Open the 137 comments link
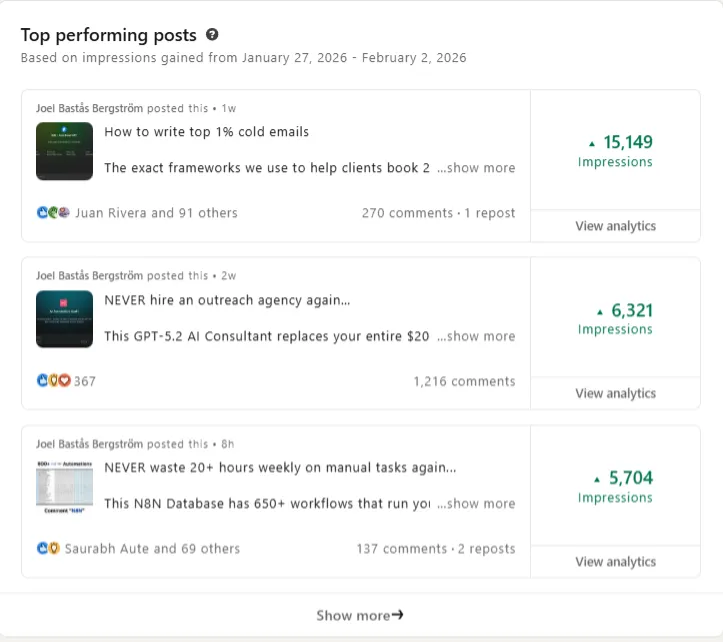This screenshot has width=723, height=642. click(x=401, y=549)
